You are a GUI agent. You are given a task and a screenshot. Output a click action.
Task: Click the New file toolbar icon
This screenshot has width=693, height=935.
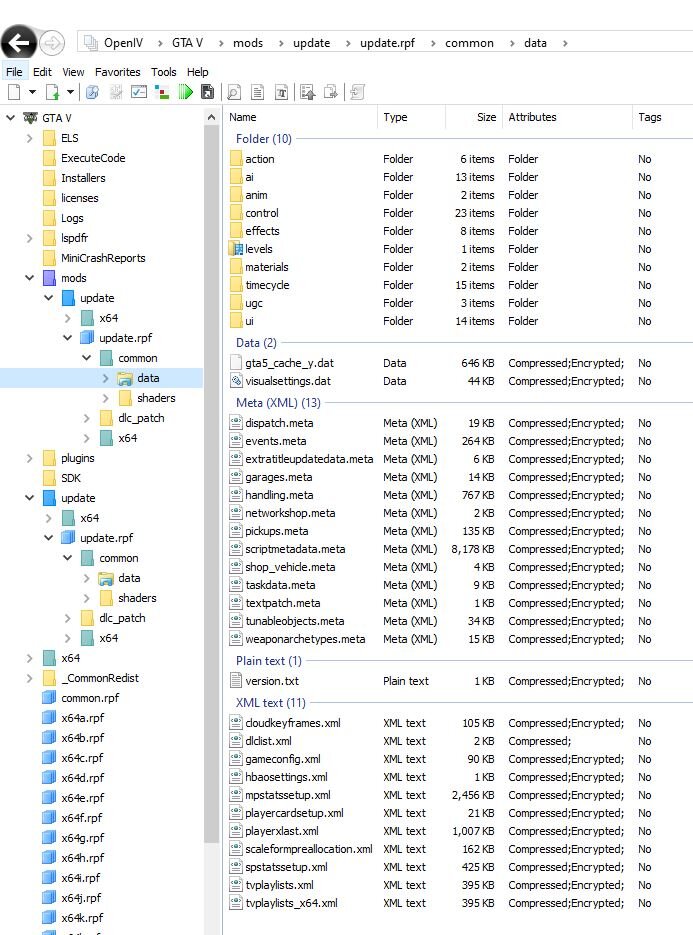click(14, 92)
